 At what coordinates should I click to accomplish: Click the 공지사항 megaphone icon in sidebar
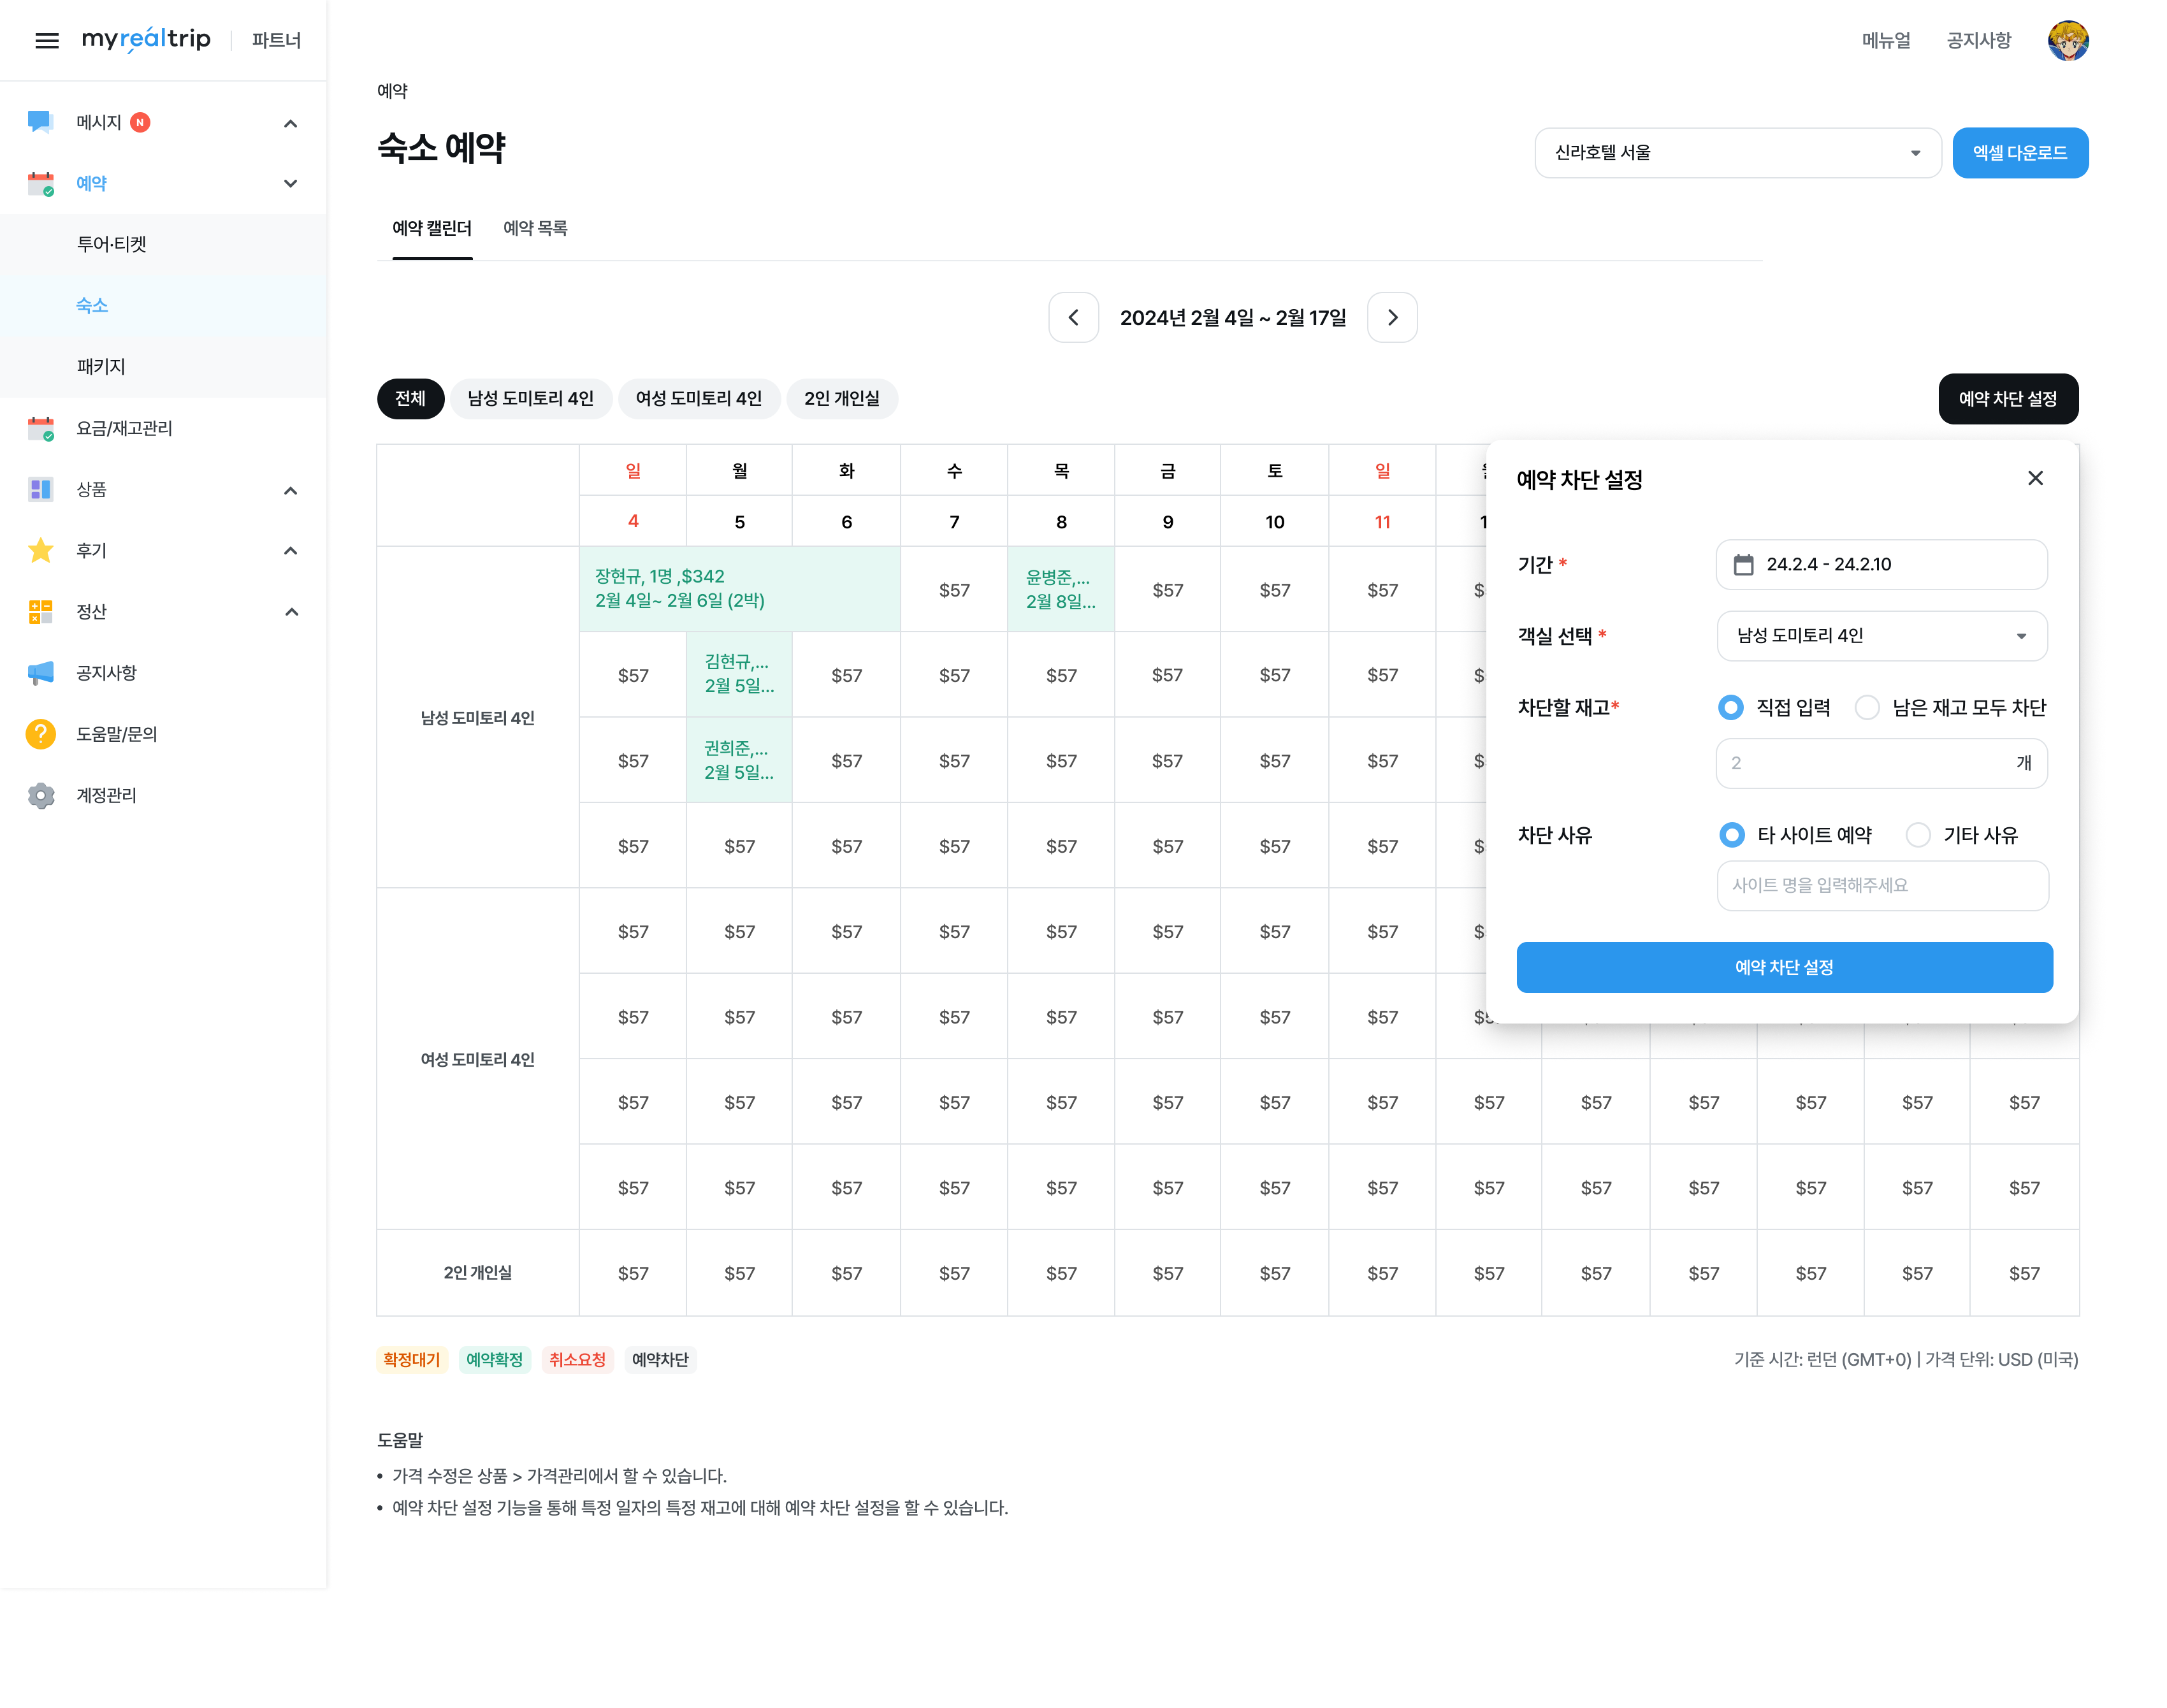[x=40, y=673]
